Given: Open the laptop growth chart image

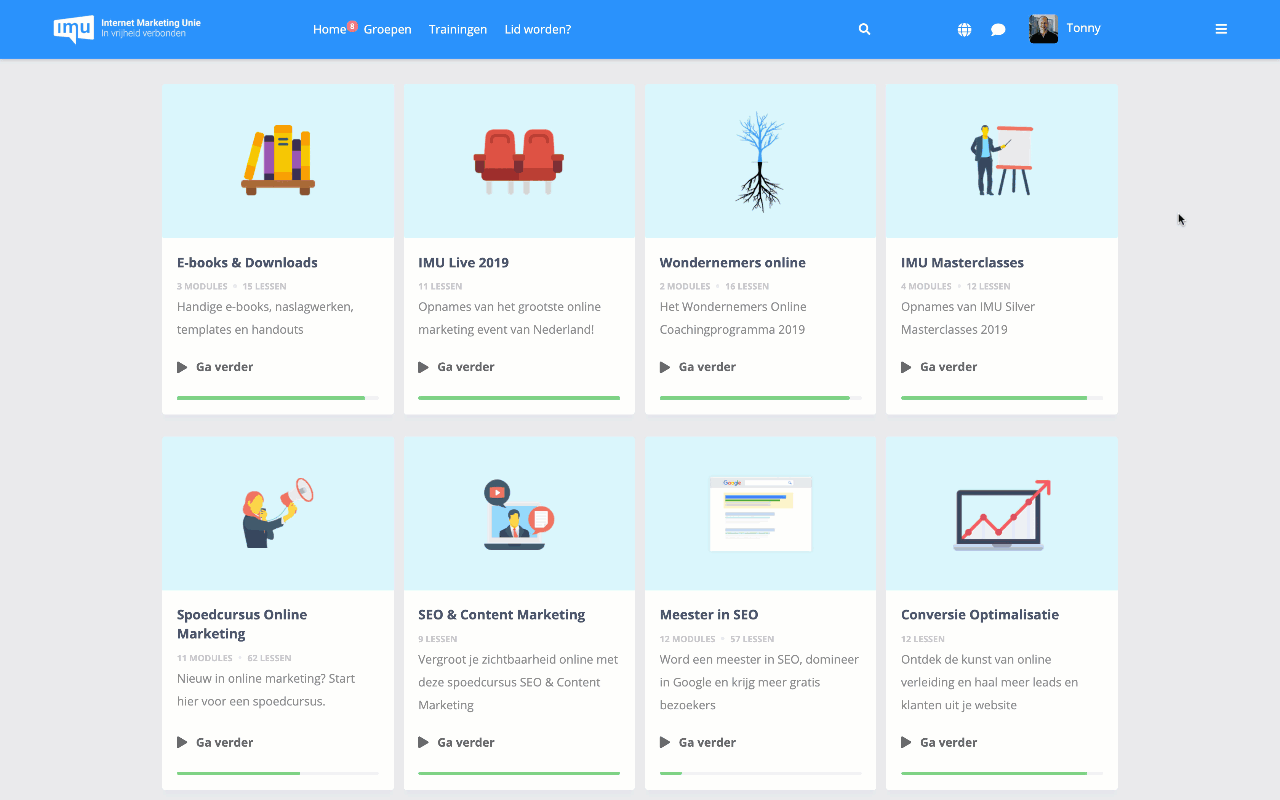Looking at the screenshot, I should [x=1002, y=513].
